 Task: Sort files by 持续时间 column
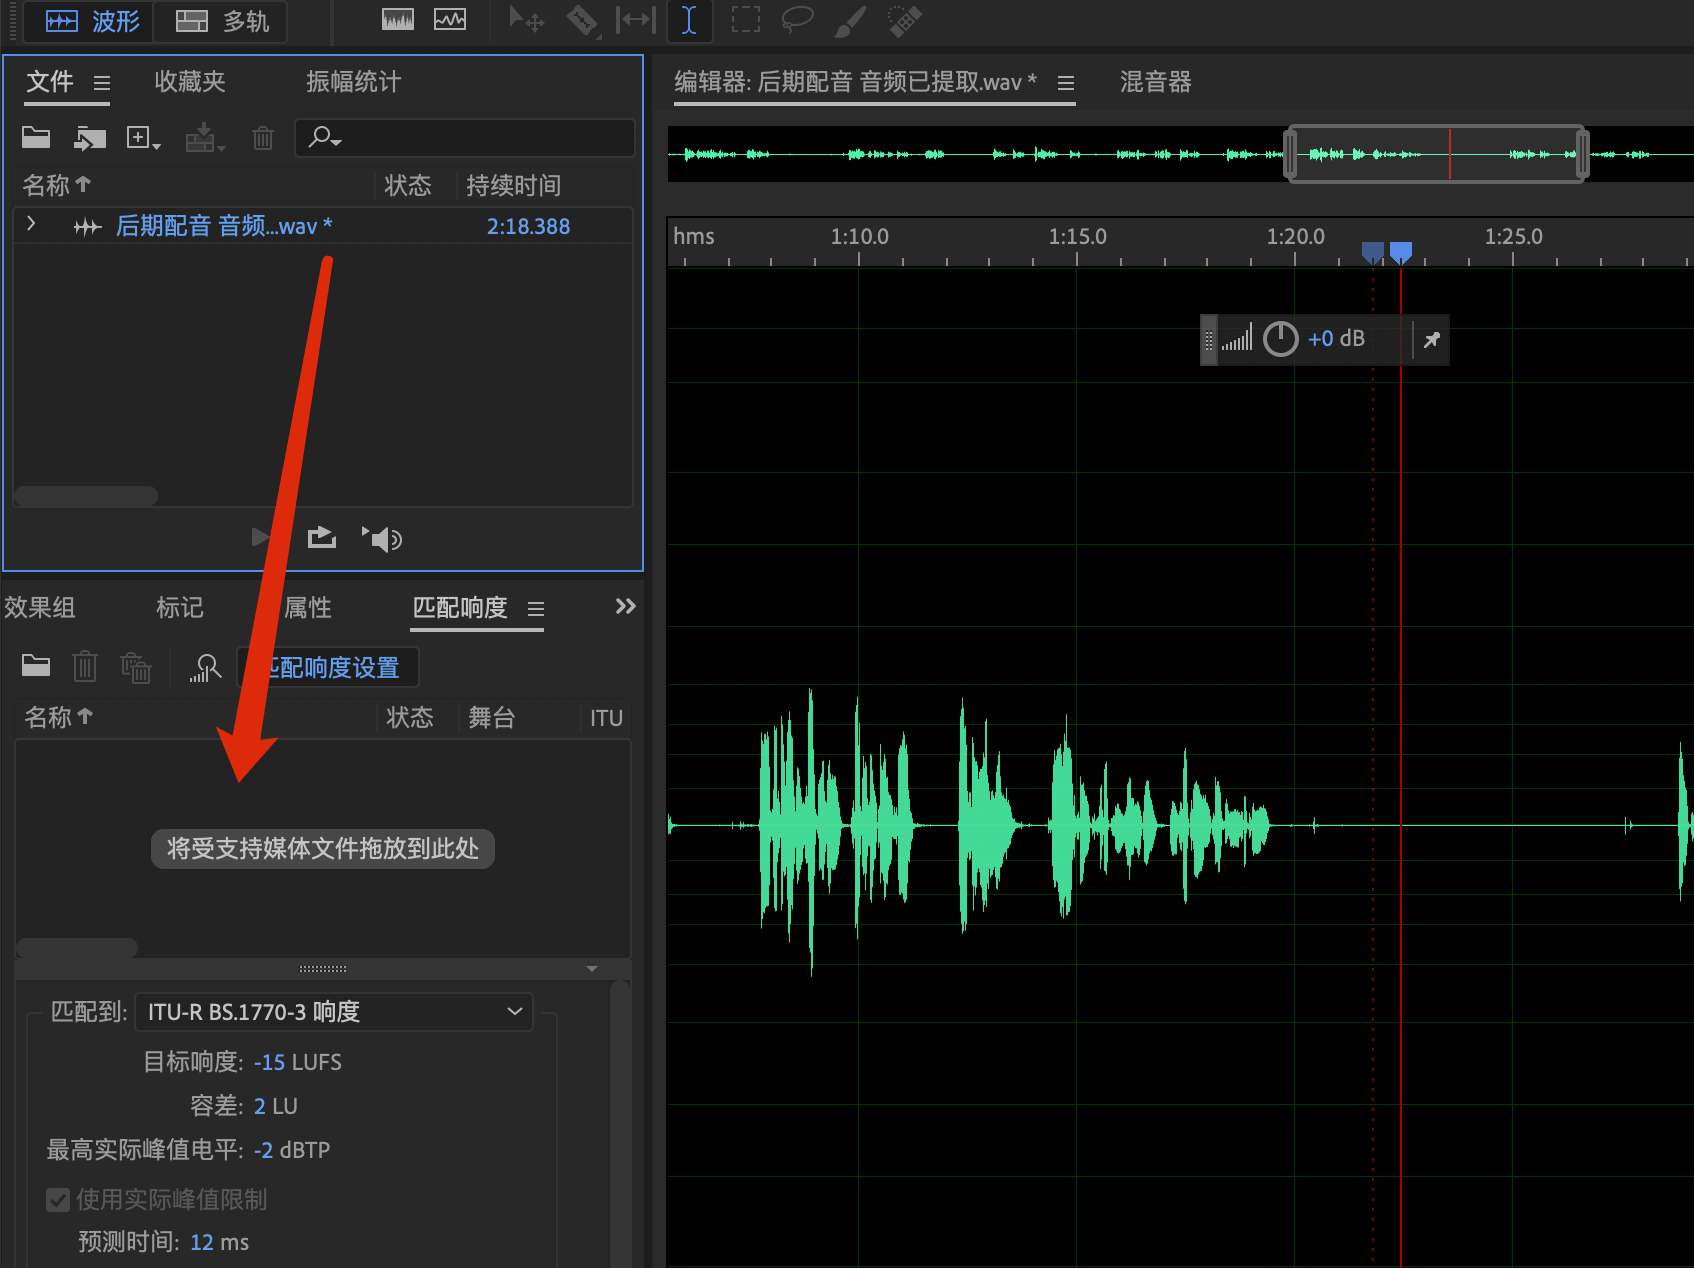click(x=513, y=185)
